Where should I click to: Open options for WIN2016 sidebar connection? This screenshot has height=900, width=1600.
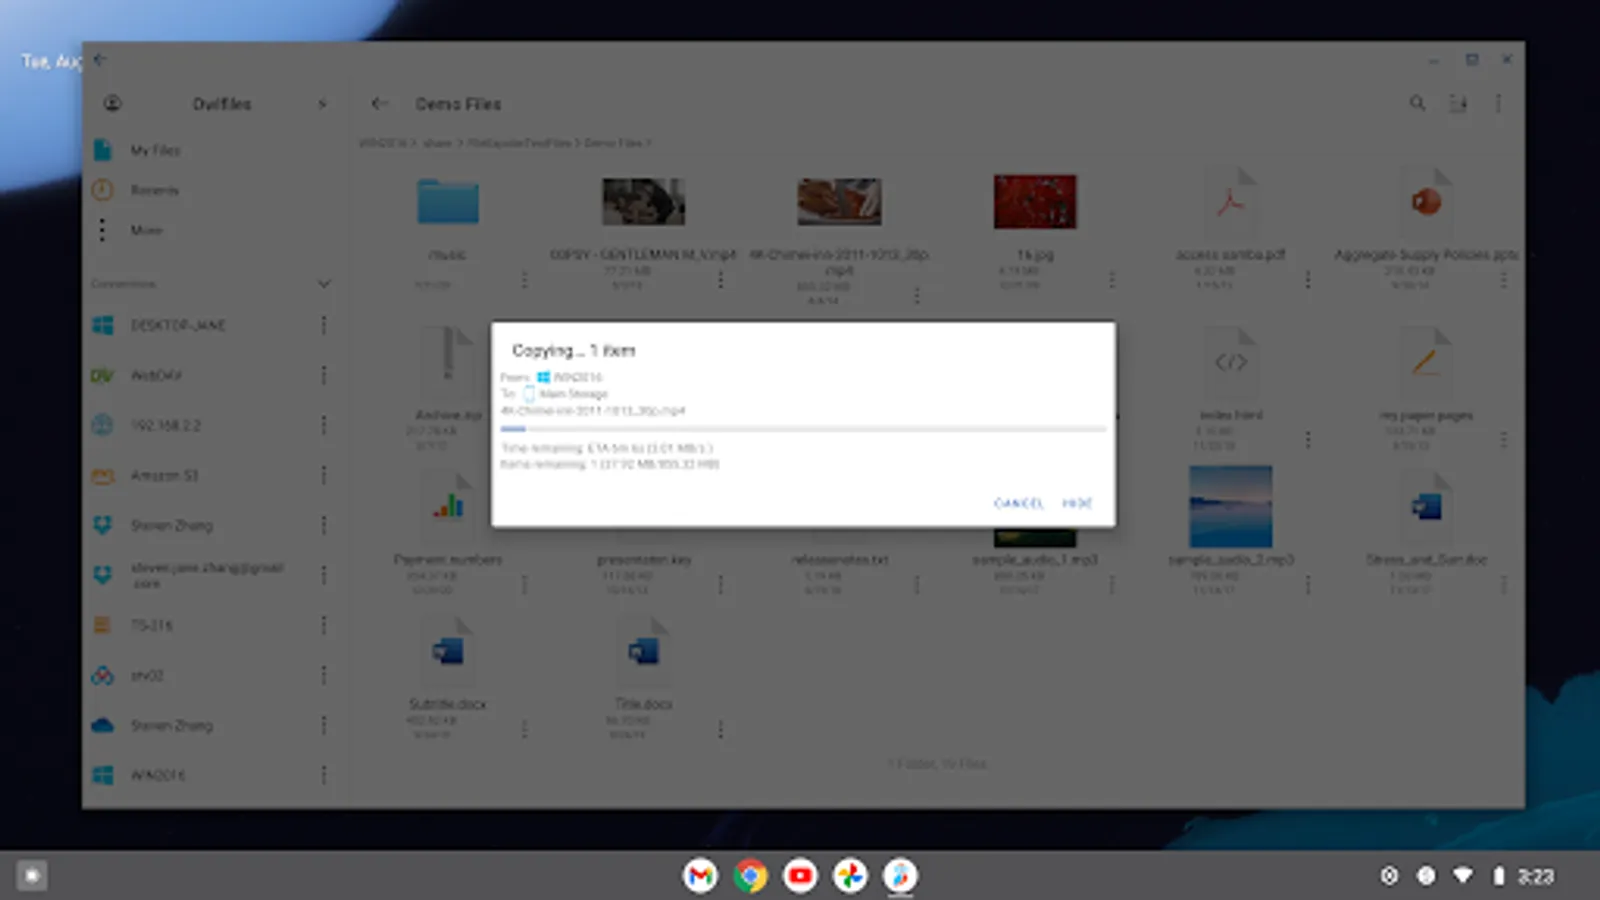point(324,775)
